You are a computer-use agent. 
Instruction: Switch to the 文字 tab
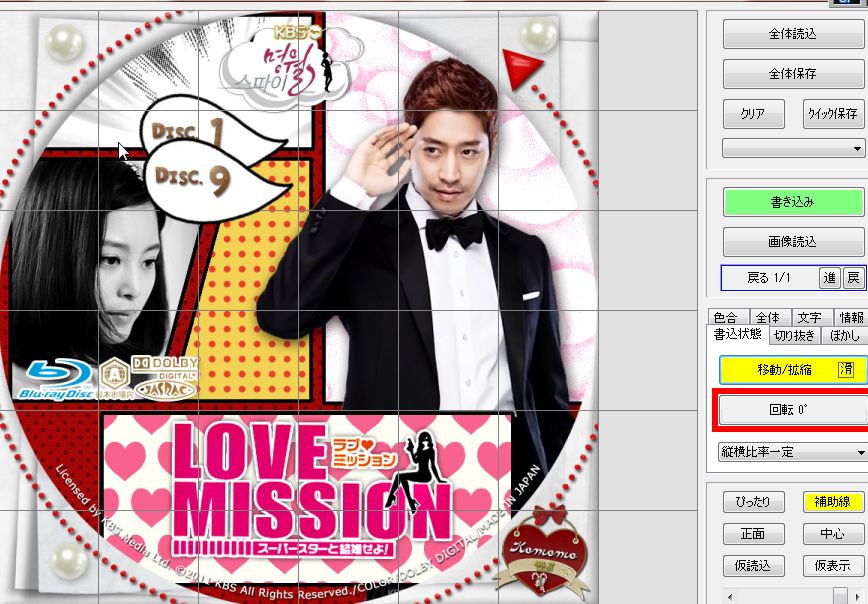810,317
